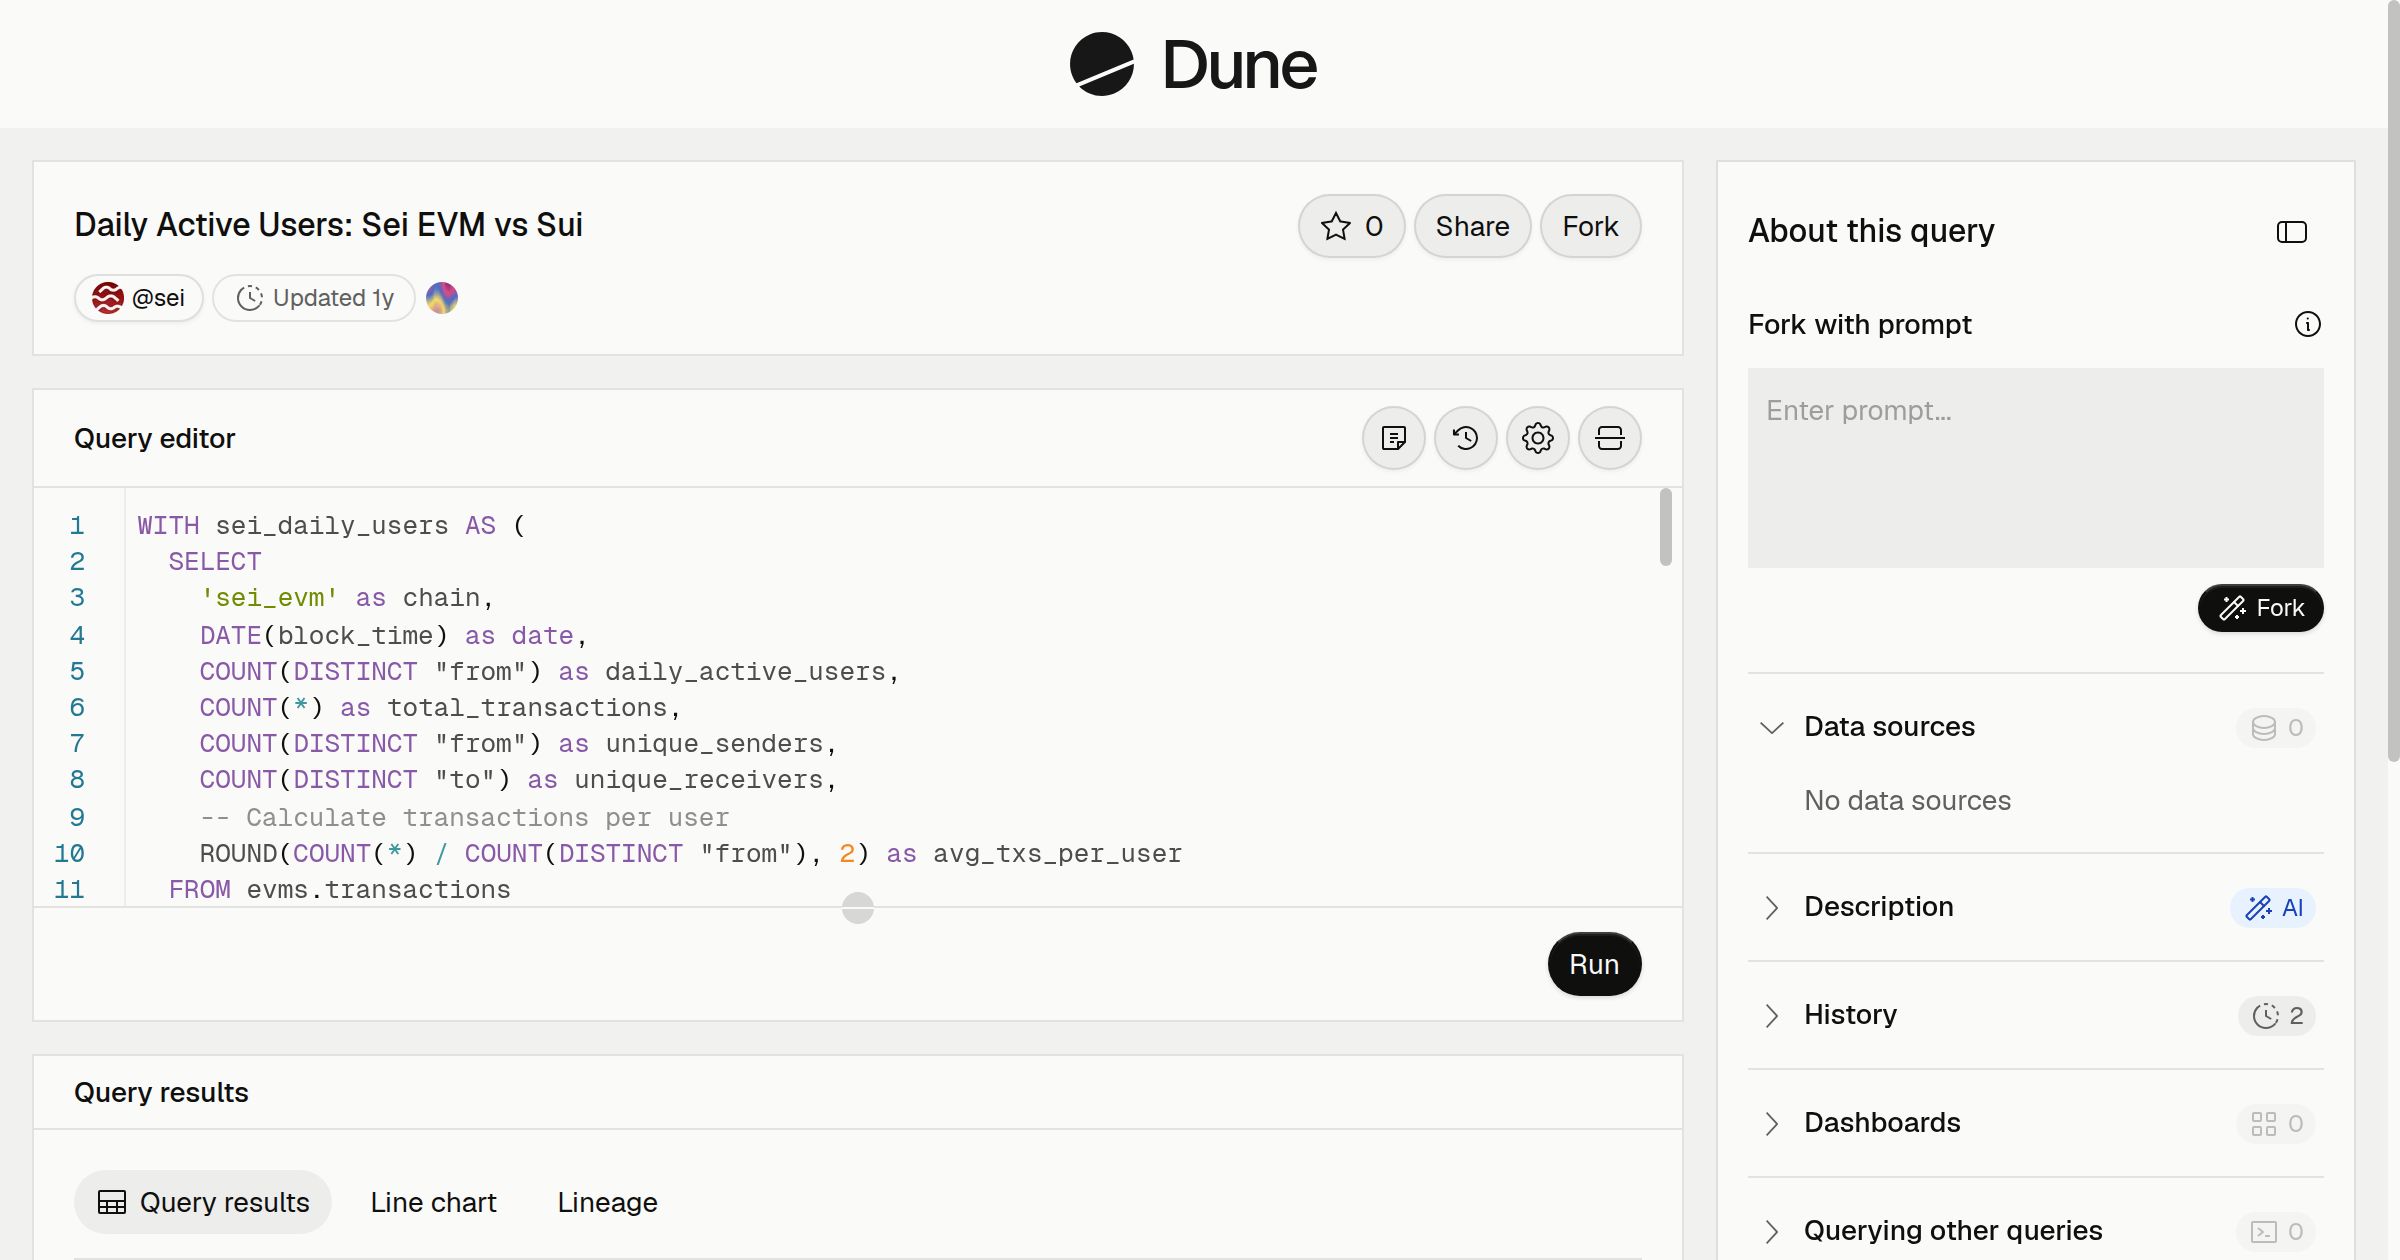The width and height of the screenshot is (2400, 1260).
Task: Click the query title Daily Active Users text
Action: [x=328, y=224]
